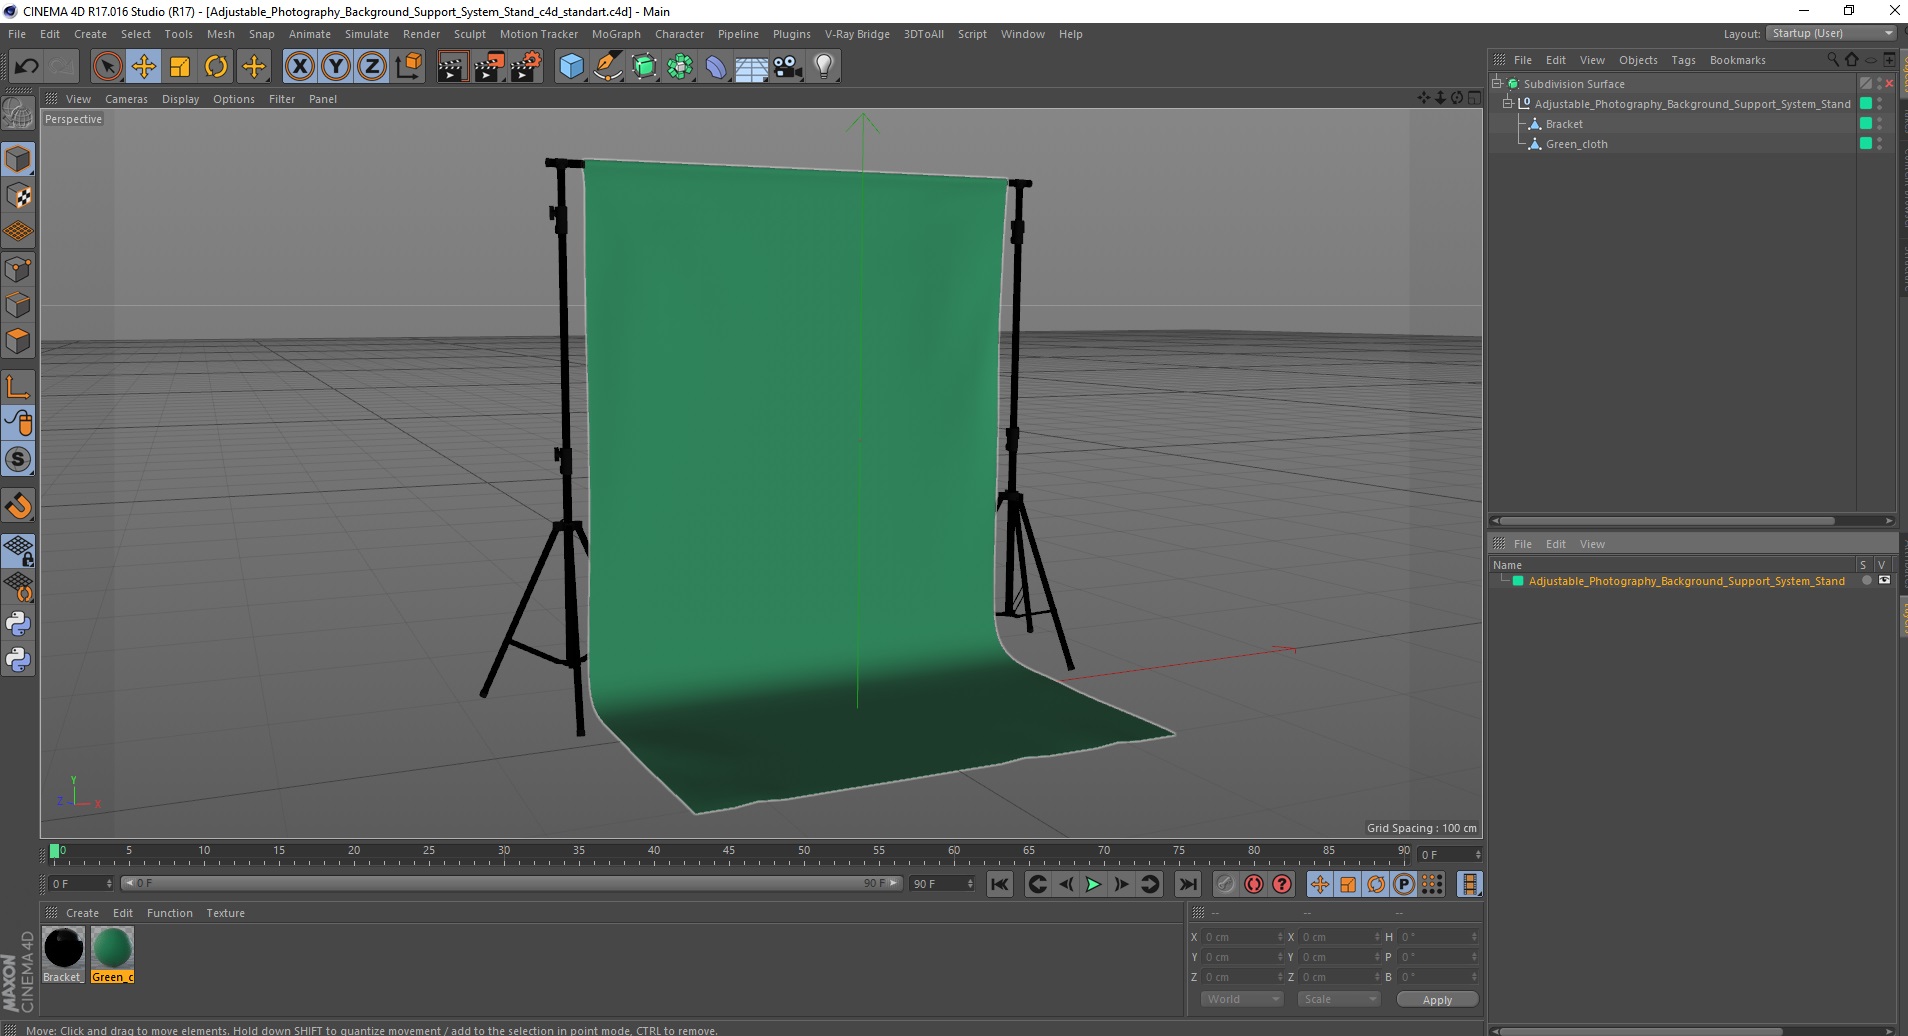Switch to Model mode
Image resolution: width=1908 pixels, height=1036 pixels.
(x=18, y=160)
